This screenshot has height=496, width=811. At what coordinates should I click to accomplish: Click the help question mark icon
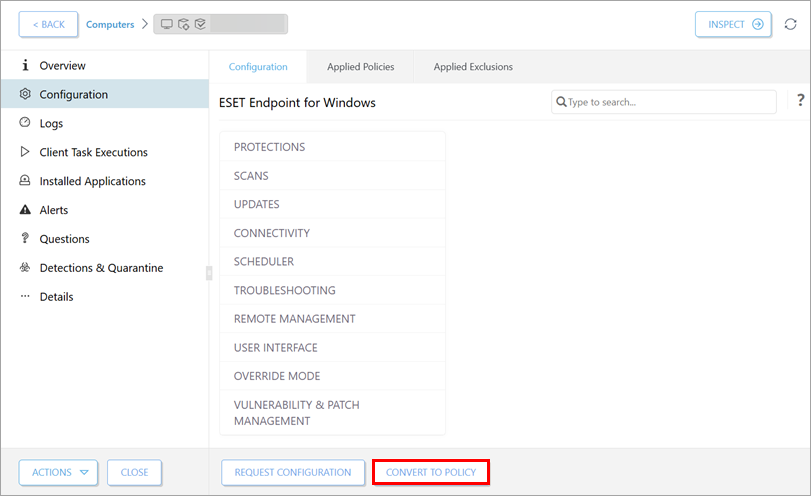[x=800, y=101]
